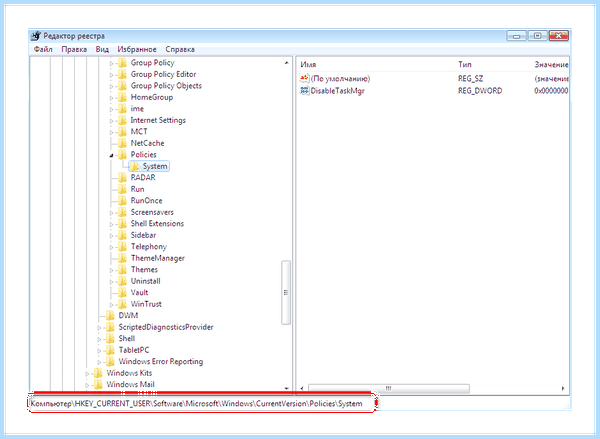Screen dimensions: 600x439
Task: Select the DWM key label
Action: 128,315
